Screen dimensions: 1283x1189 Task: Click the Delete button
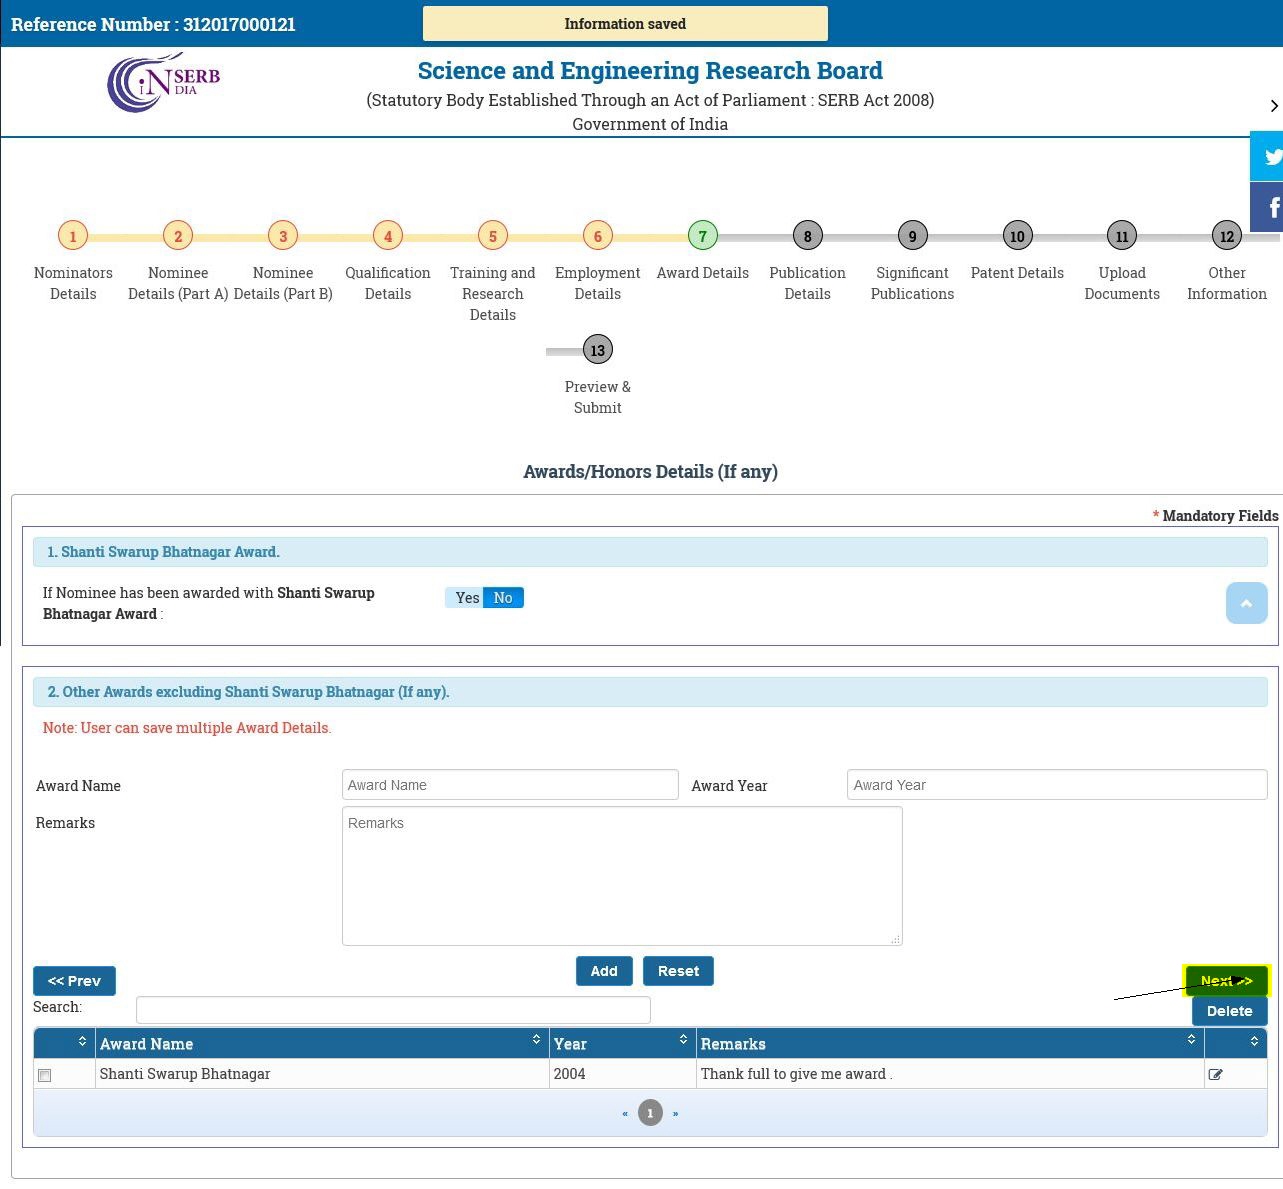coord(1230,1011)
